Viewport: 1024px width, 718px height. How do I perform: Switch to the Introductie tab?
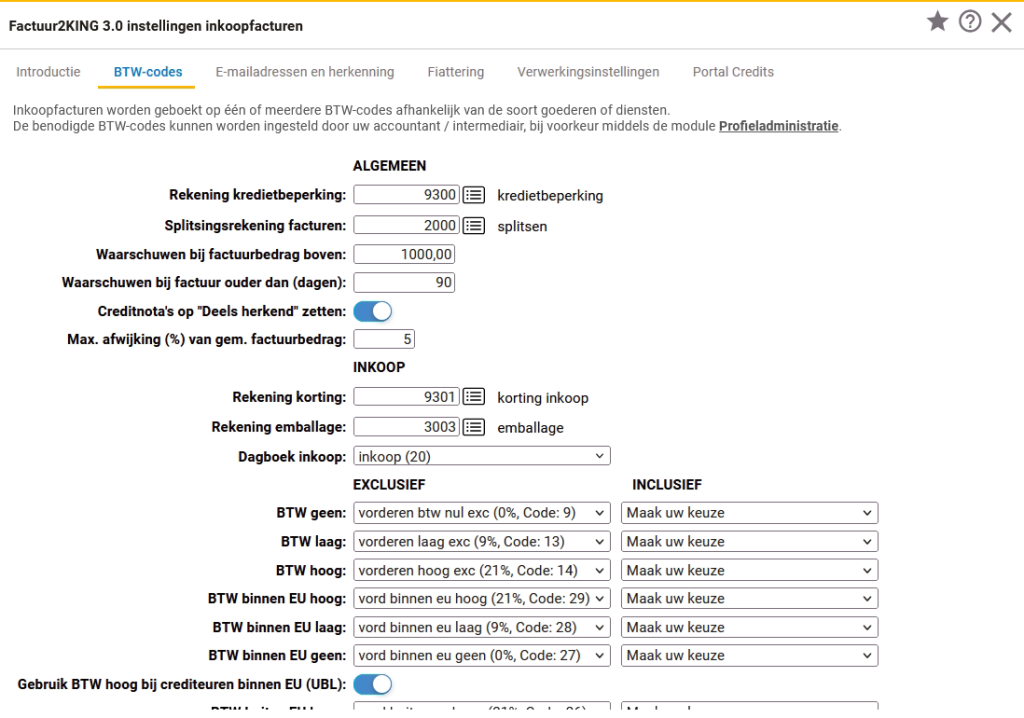[48, 72]
